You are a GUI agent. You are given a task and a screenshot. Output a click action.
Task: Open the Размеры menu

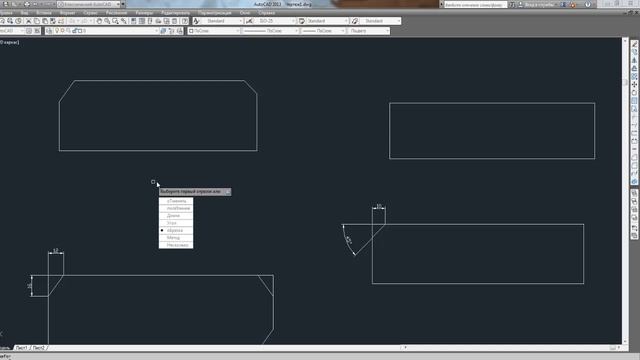tap(144, 13)
